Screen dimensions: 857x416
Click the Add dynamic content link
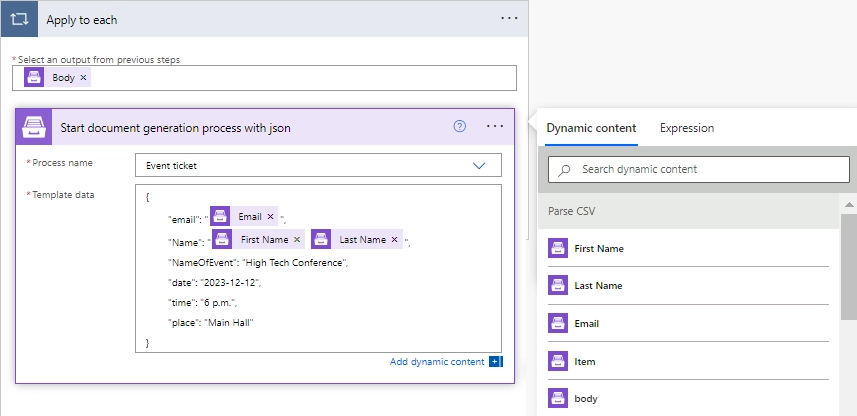(x=437, y=361)
